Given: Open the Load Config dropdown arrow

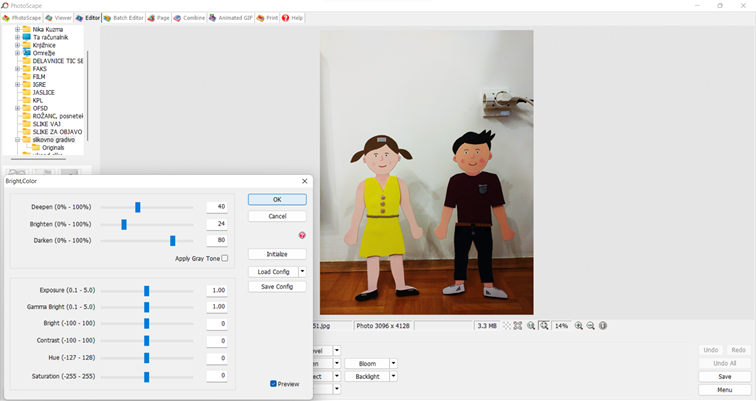Looking at the screenshot, I should [x=302, y=271].
